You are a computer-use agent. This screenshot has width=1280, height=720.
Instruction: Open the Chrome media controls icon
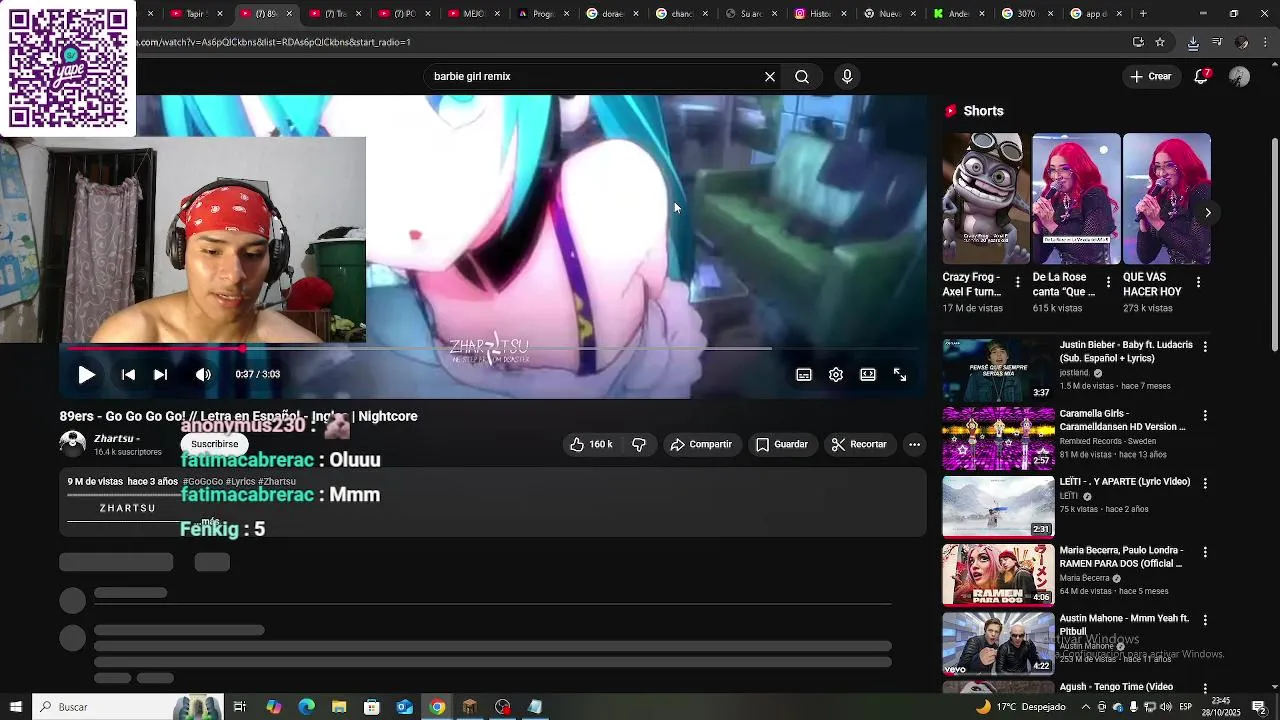tap(1217, 42)
